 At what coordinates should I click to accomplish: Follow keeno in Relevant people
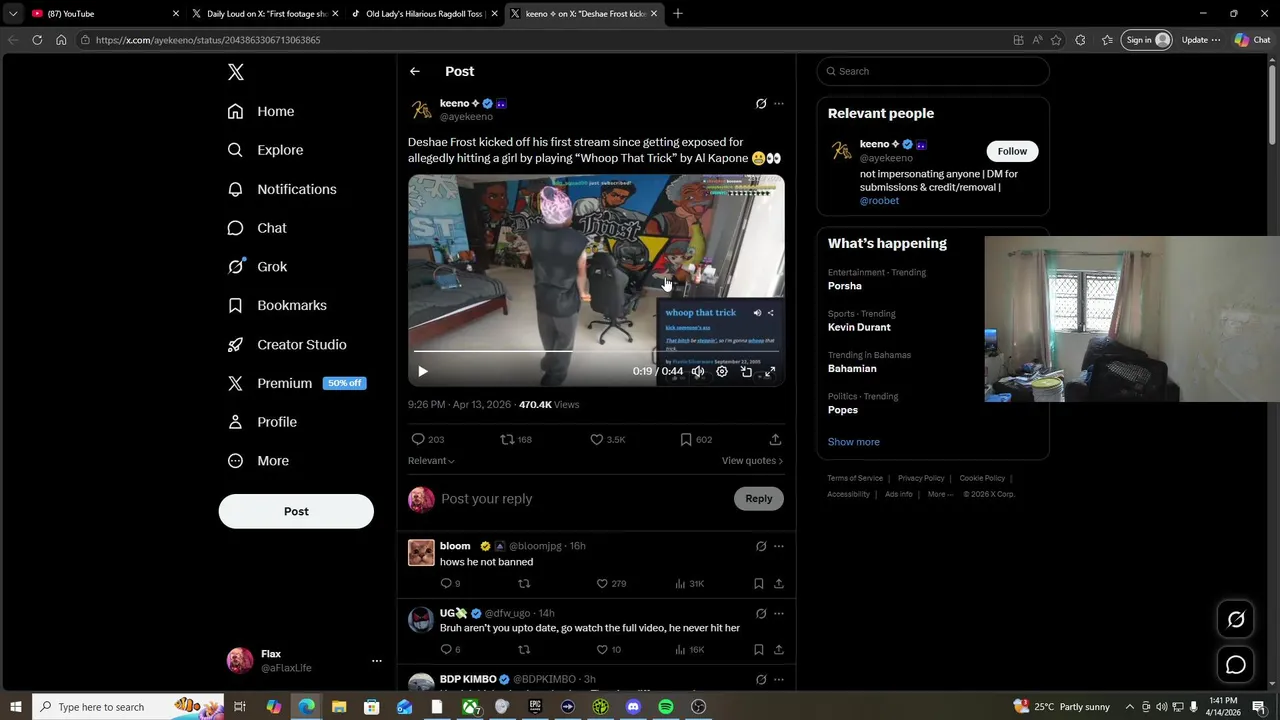coord(1012,151)
